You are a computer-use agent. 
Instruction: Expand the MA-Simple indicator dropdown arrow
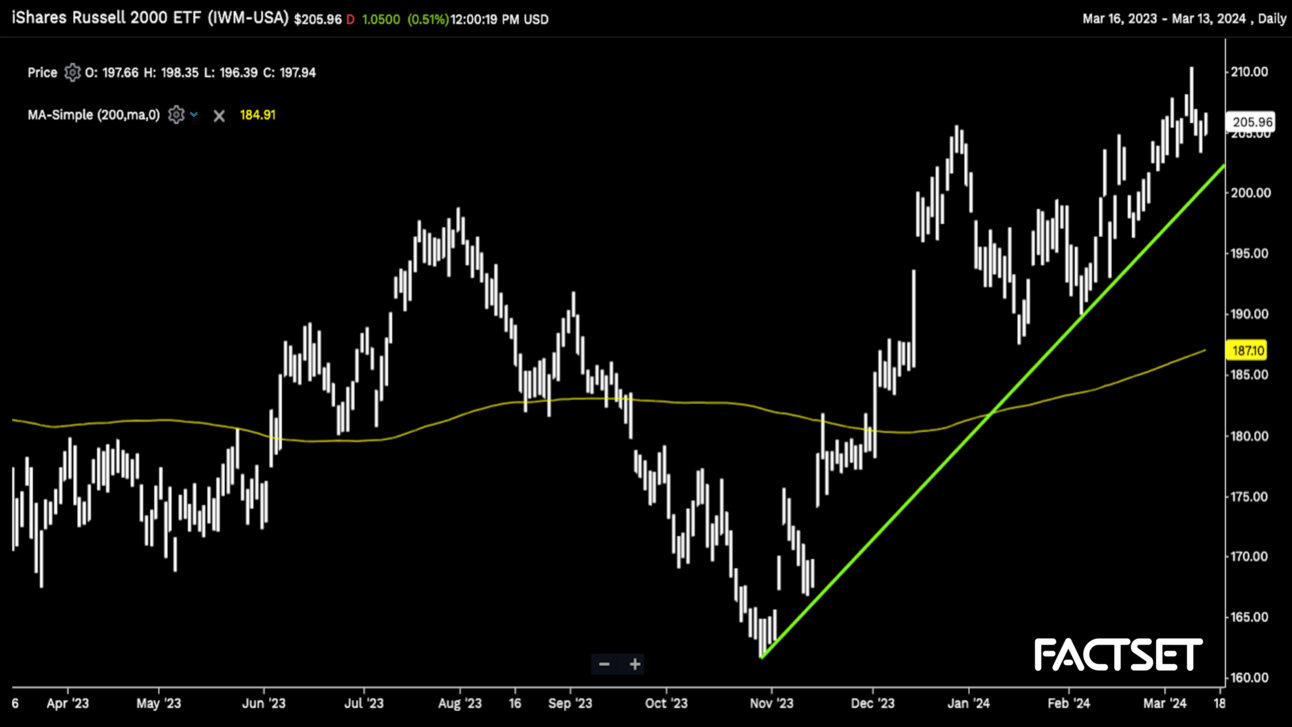[x=194, y=115]
